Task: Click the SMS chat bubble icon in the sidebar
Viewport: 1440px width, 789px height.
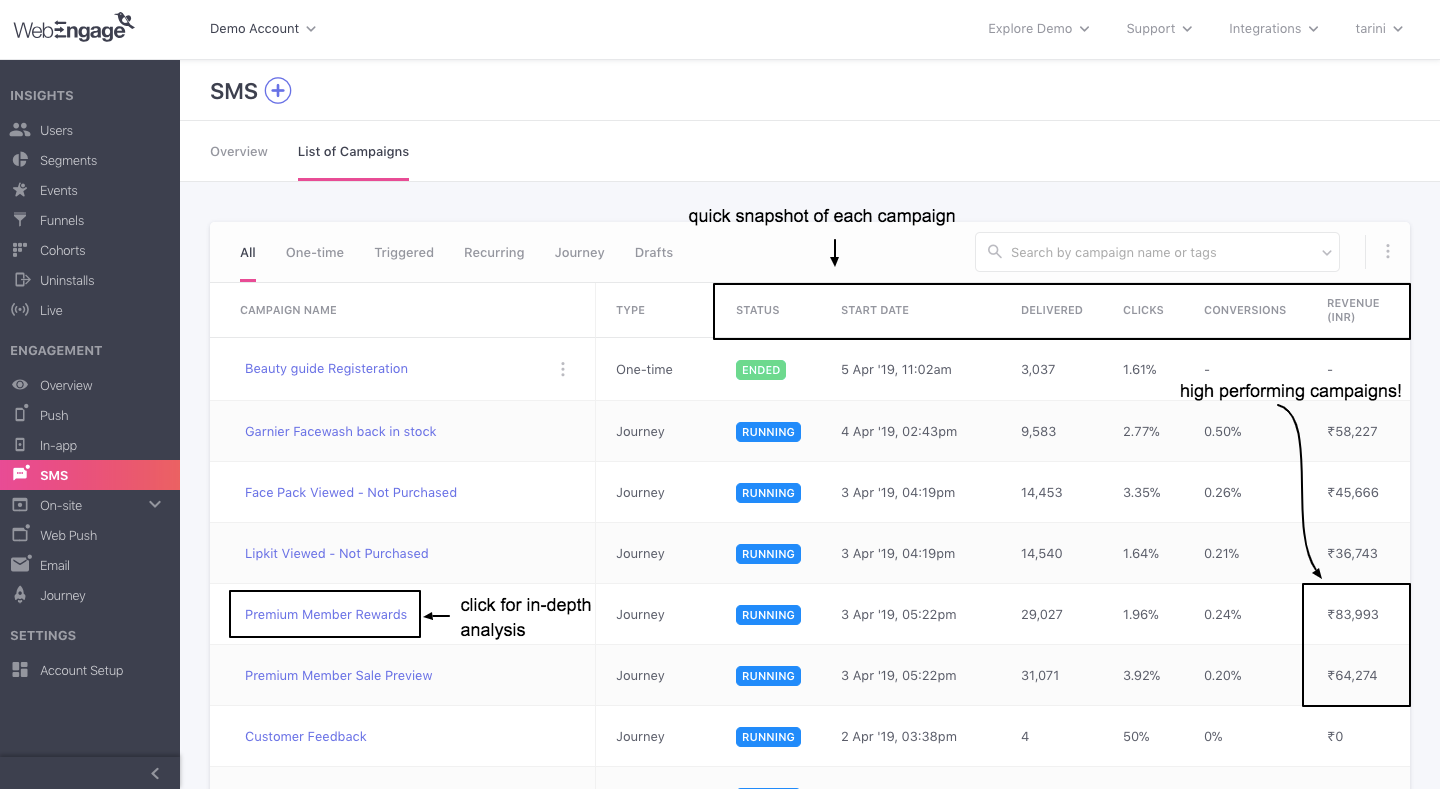Action: 20,475
